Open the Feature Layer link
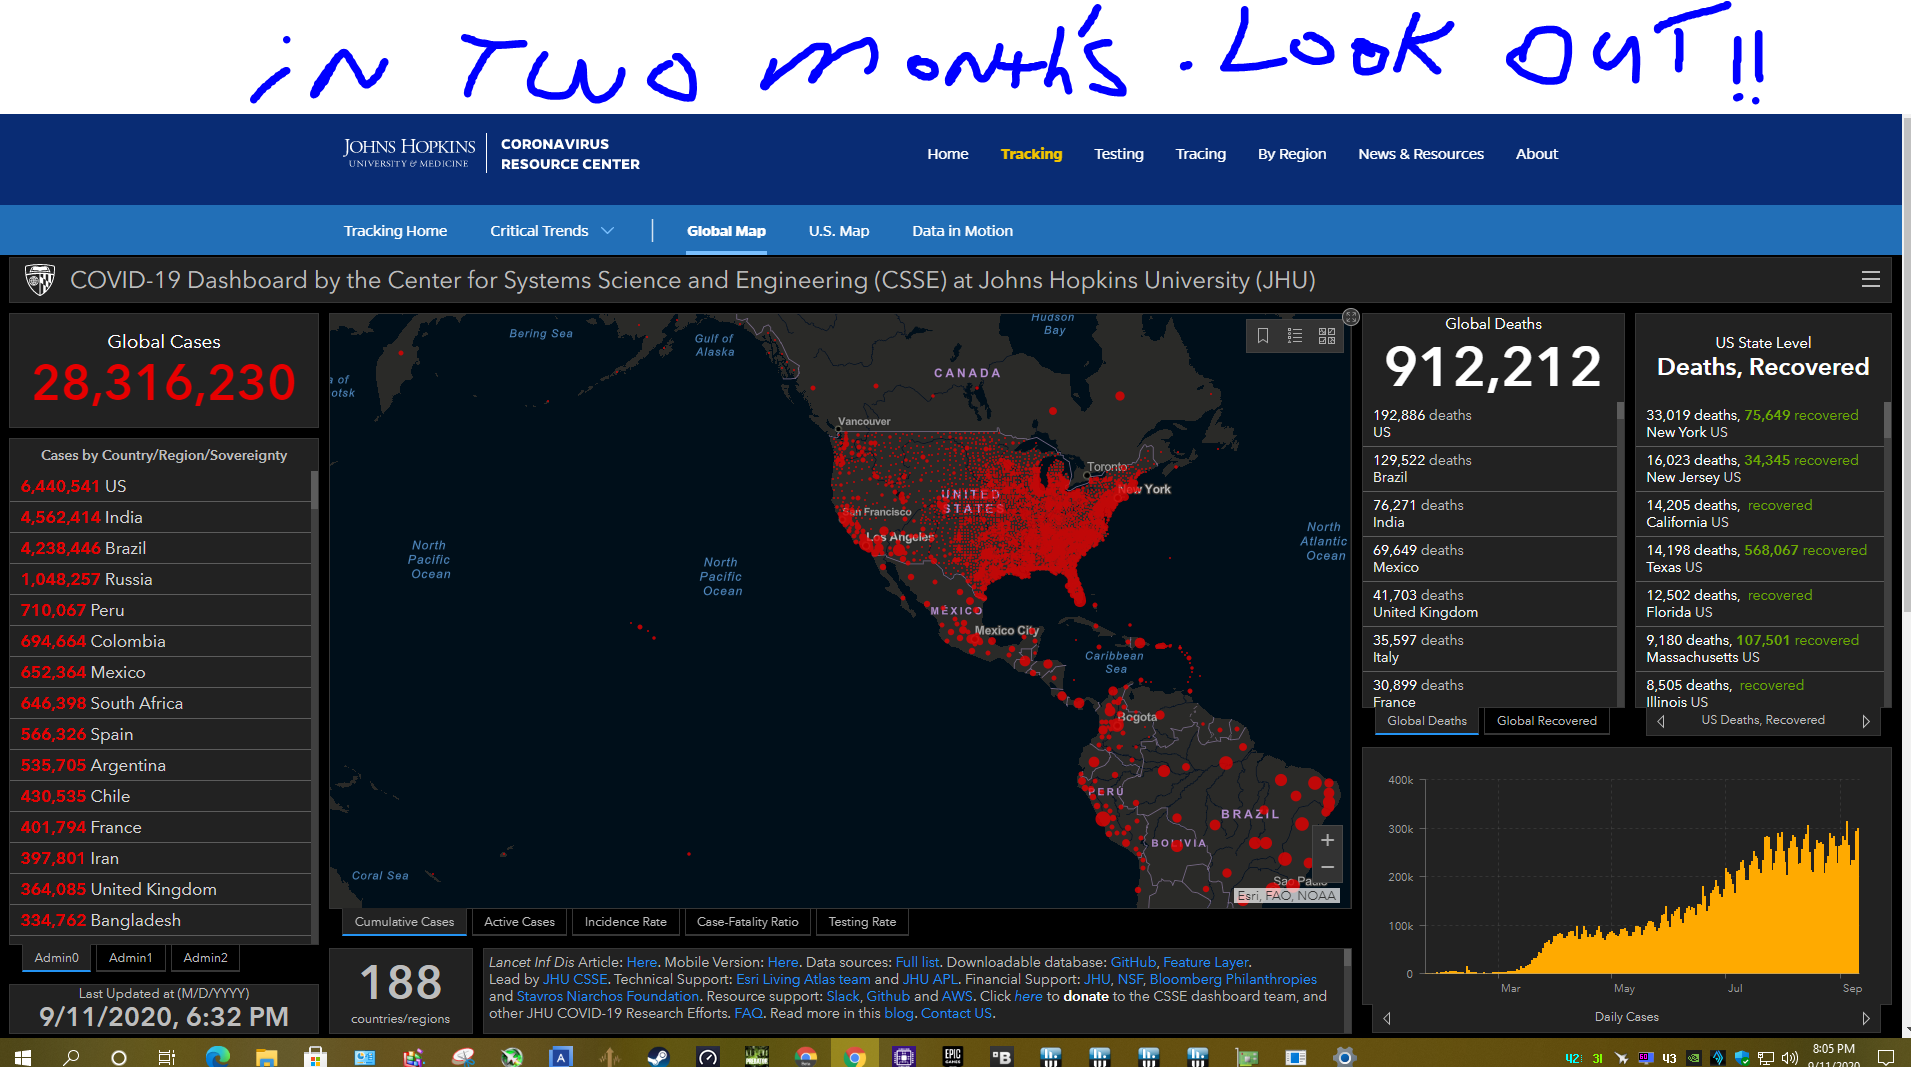 point(1206,962)
